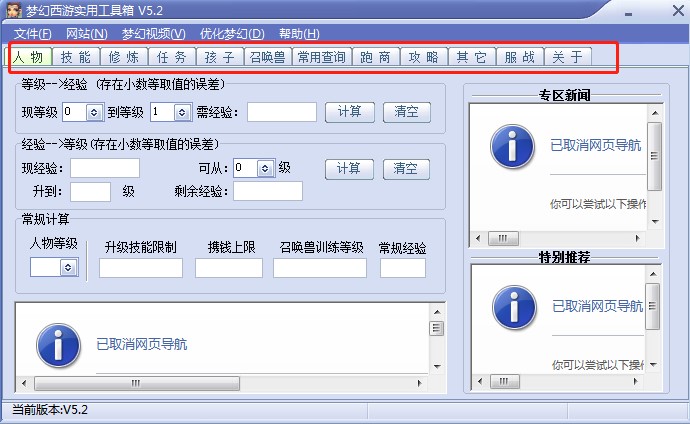Click the info icon in 特别推荐 panel
This screenshot has width=690, height=424.
(514, 307)
